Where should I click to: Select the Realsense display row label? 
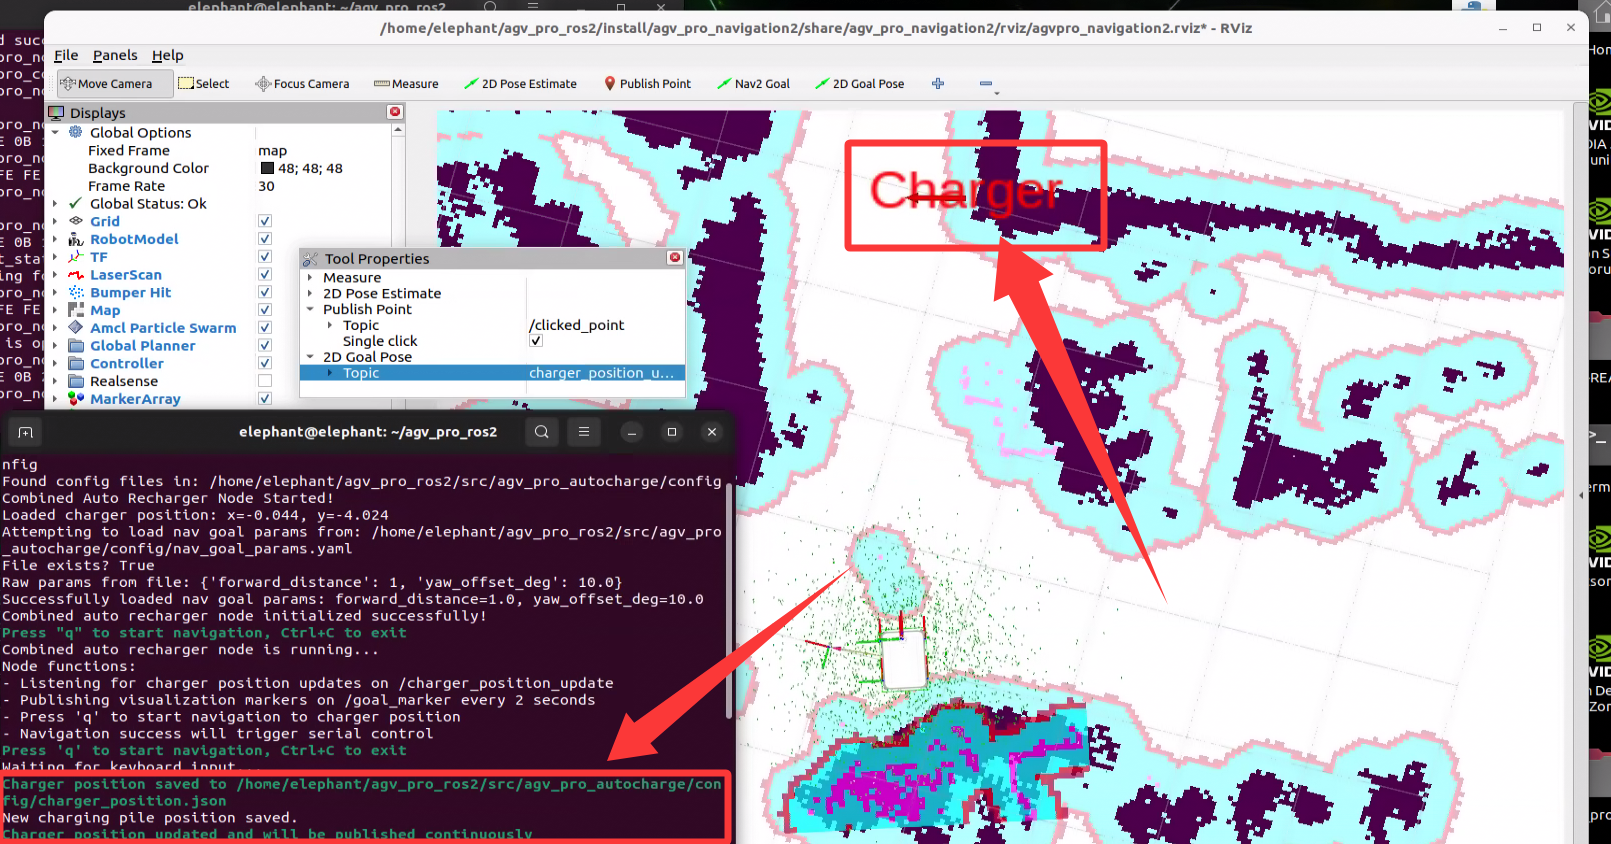(124, 381)
